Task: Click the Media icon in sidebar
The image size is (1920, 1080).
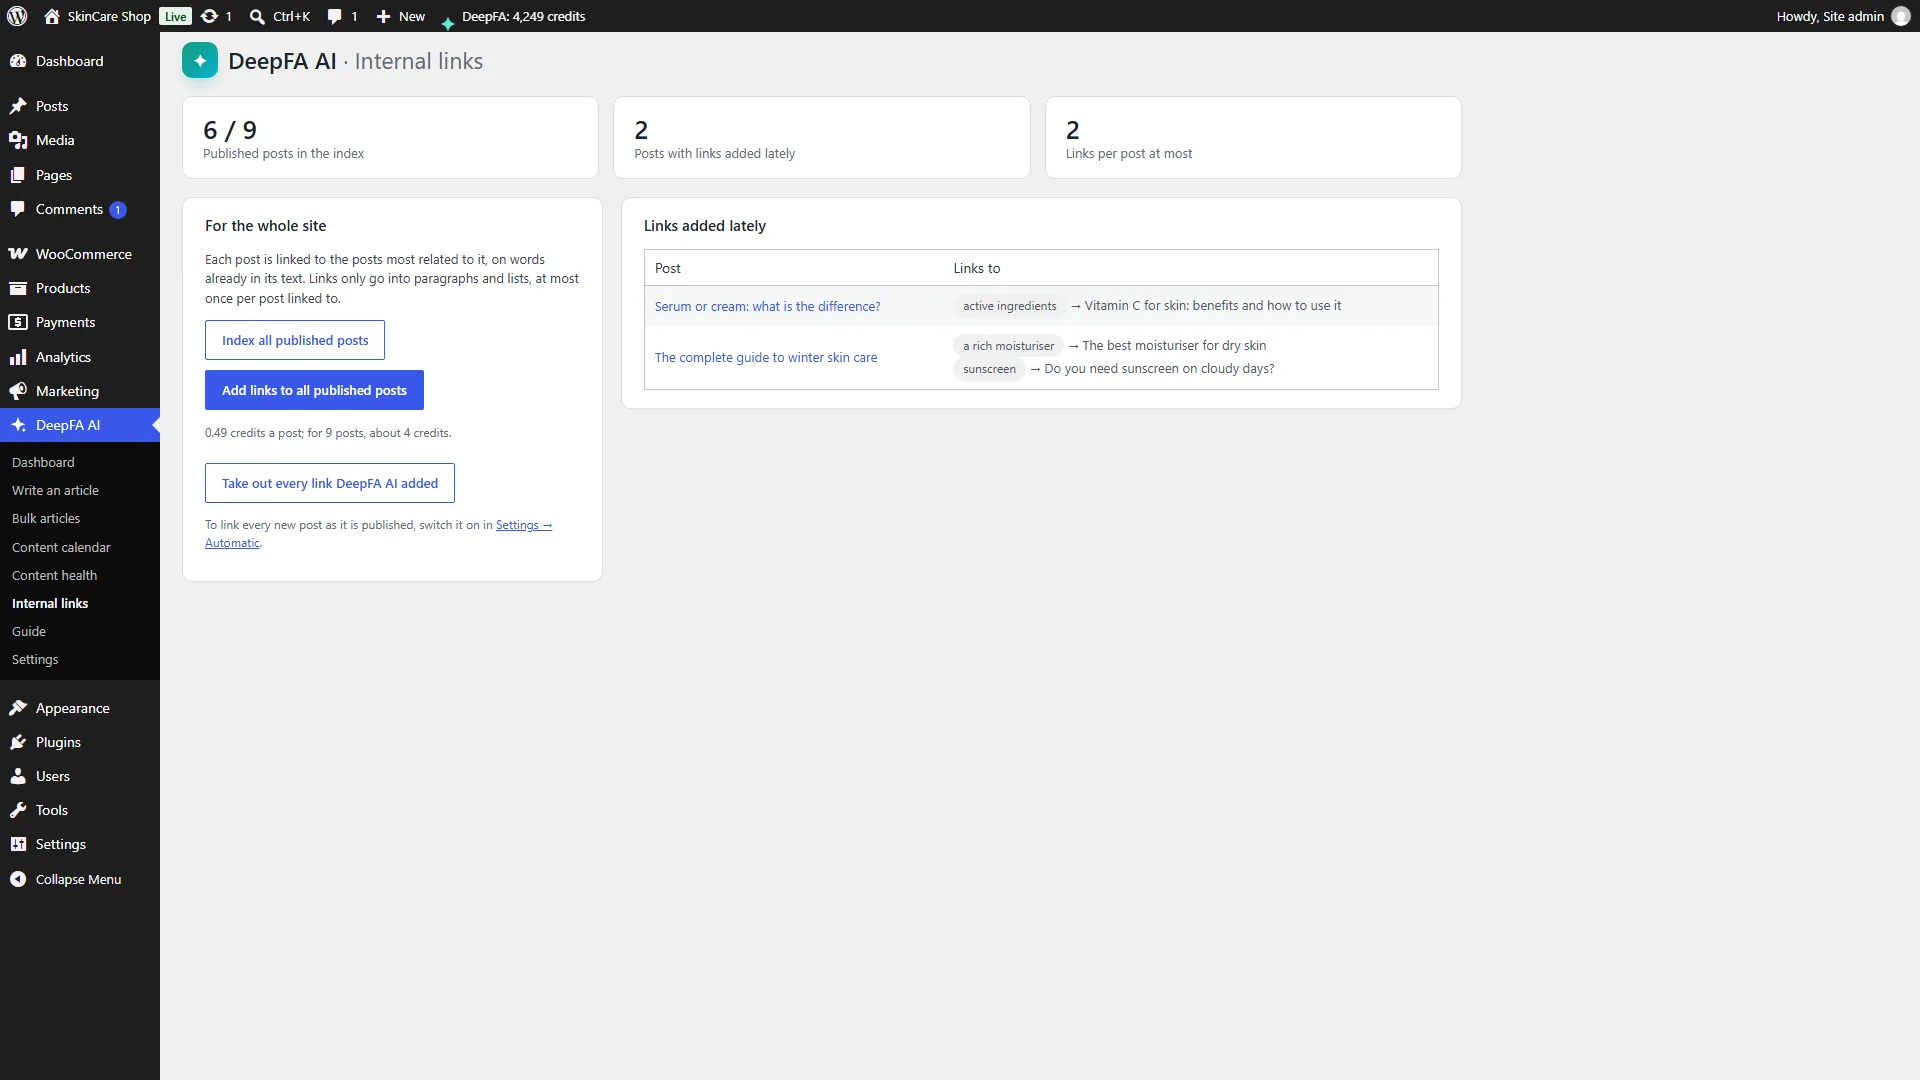Action: [18, 140]
